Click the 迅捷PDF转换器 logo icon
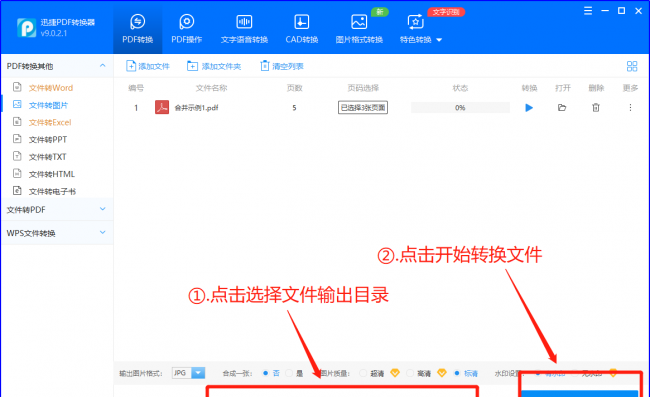The height and width of the screenshot is (397, 650). (27, 27)
